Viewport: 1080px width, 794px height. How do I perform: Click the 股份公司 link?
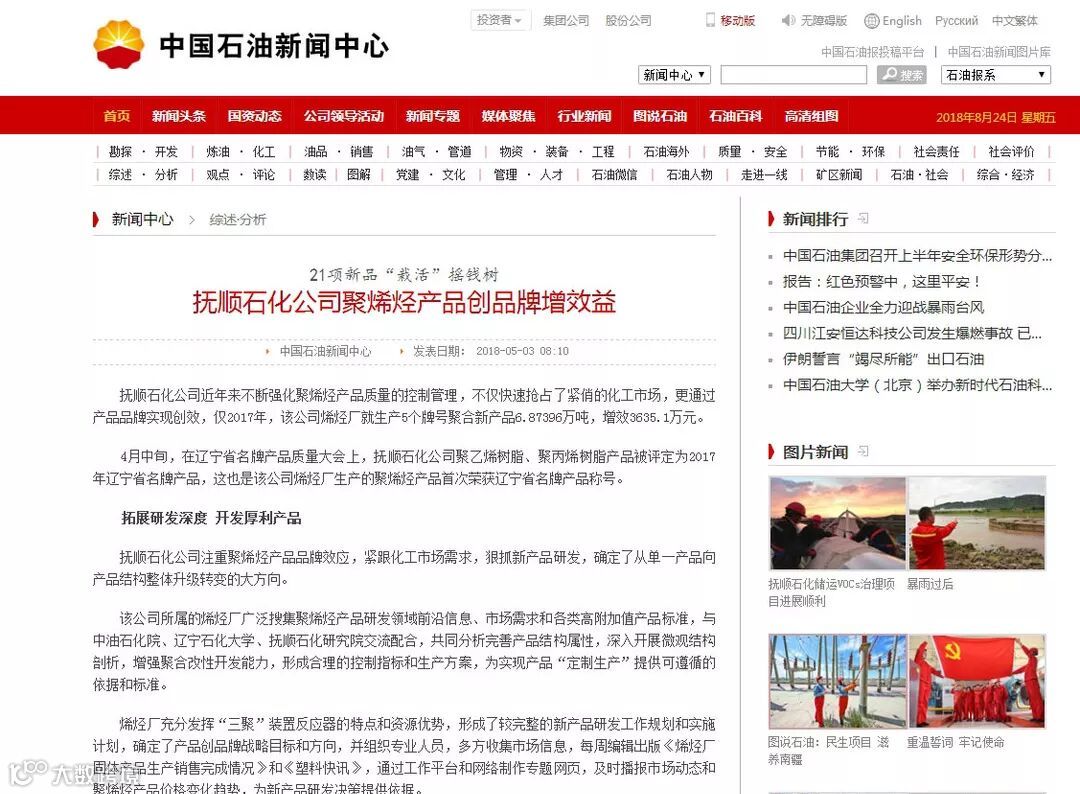click(628, 21)
